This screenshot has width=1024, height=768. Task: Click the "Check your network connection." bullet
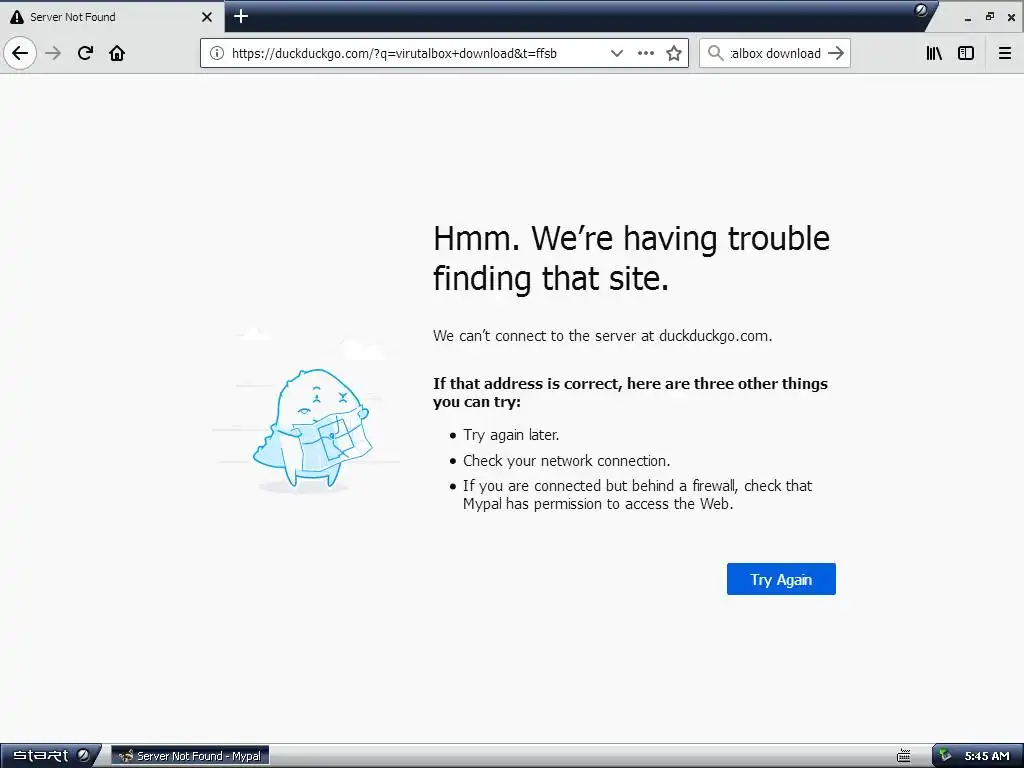[x=566, y=460]
